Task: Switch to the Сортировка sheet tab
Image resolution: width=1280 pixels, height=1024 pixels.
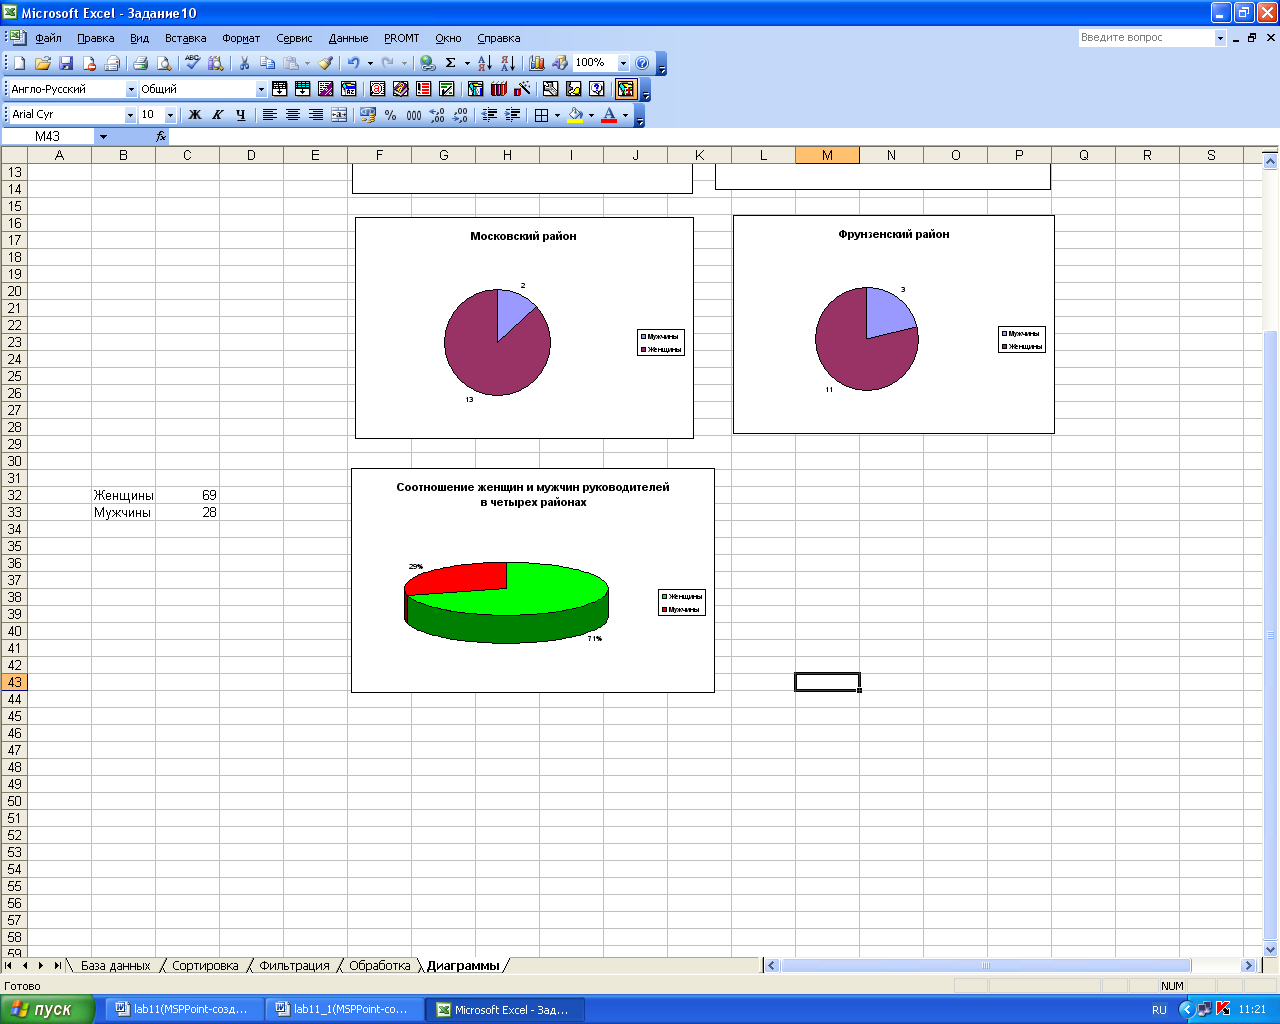Action: tap(205, 966)
